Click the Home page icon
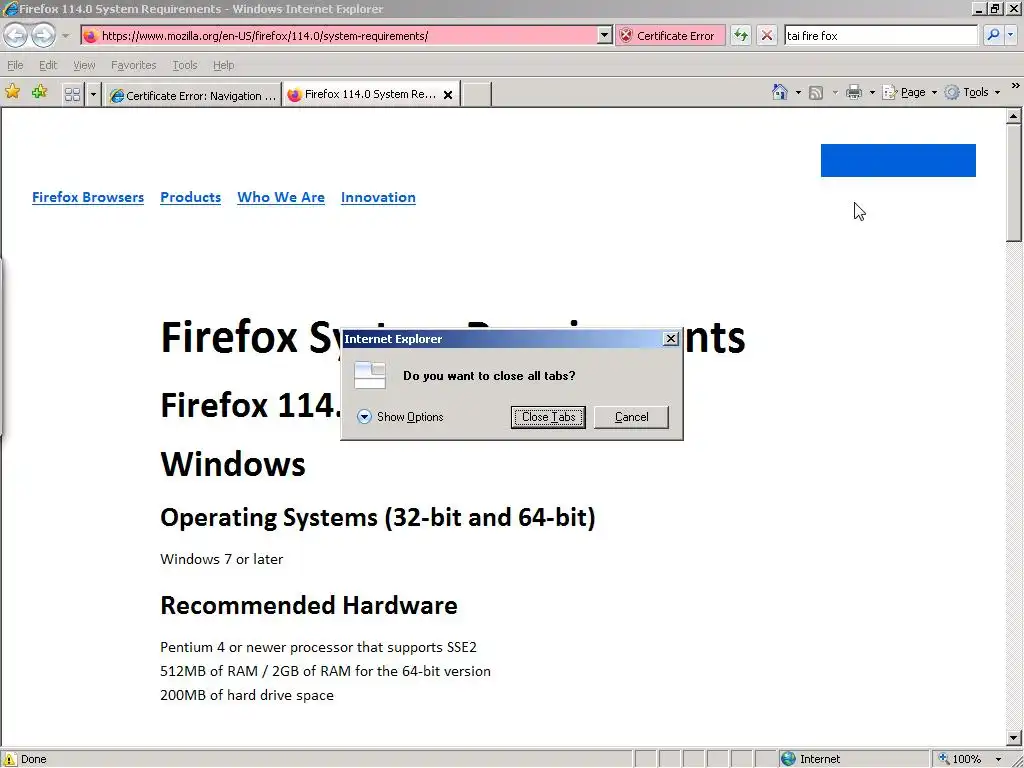1024x768 pixels. (x=780, y=92)
